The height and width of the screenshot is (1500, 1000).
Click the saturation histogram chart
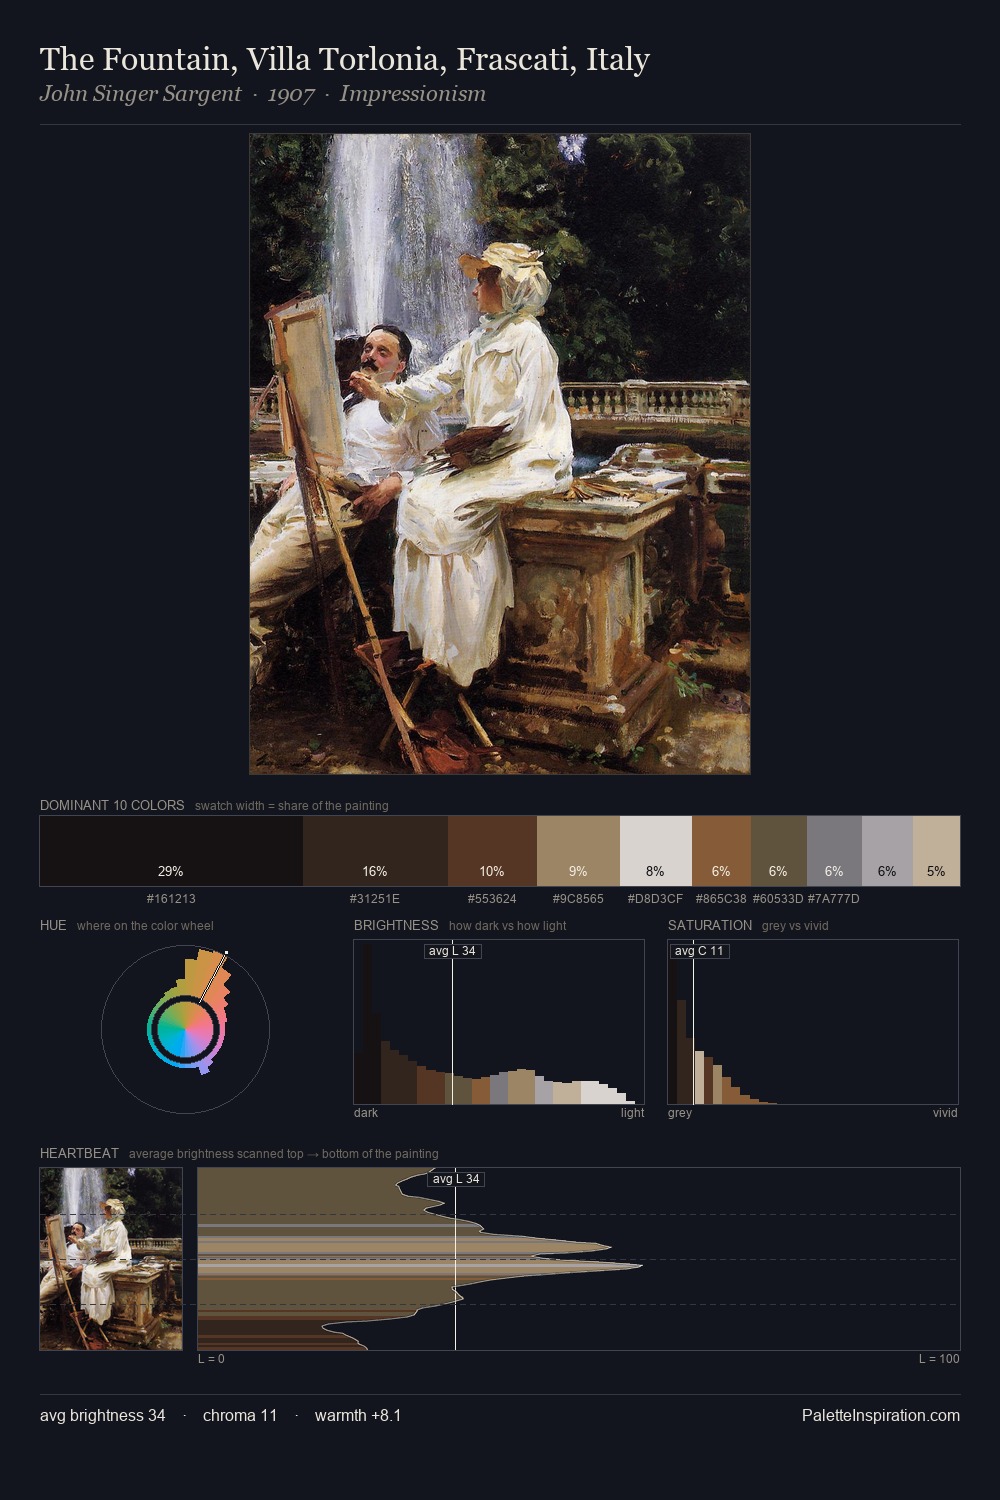(813, 1022)
